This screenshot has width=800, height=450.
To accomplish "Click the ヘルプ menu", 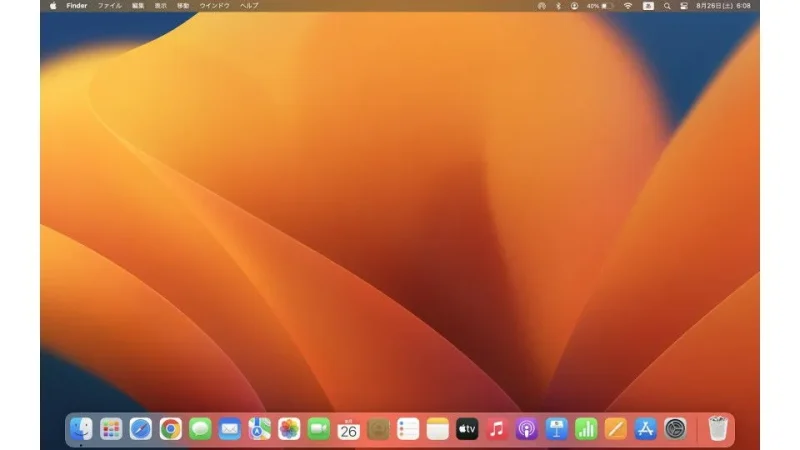I will pyautogui.click(x=249, y=5).
